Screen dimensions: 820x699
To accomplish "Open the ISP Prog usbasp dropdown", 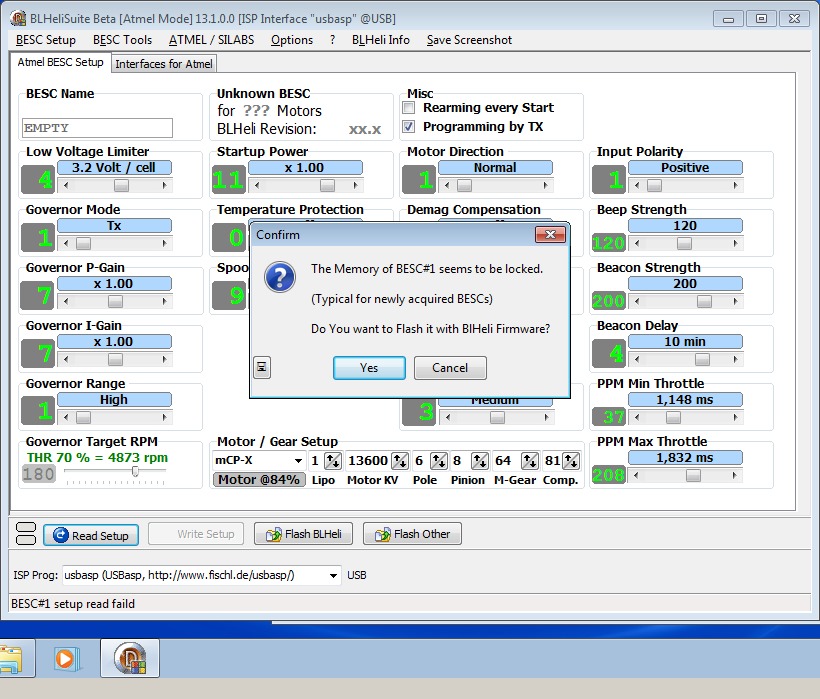I will pyautogui.click(x=333, y=576).
